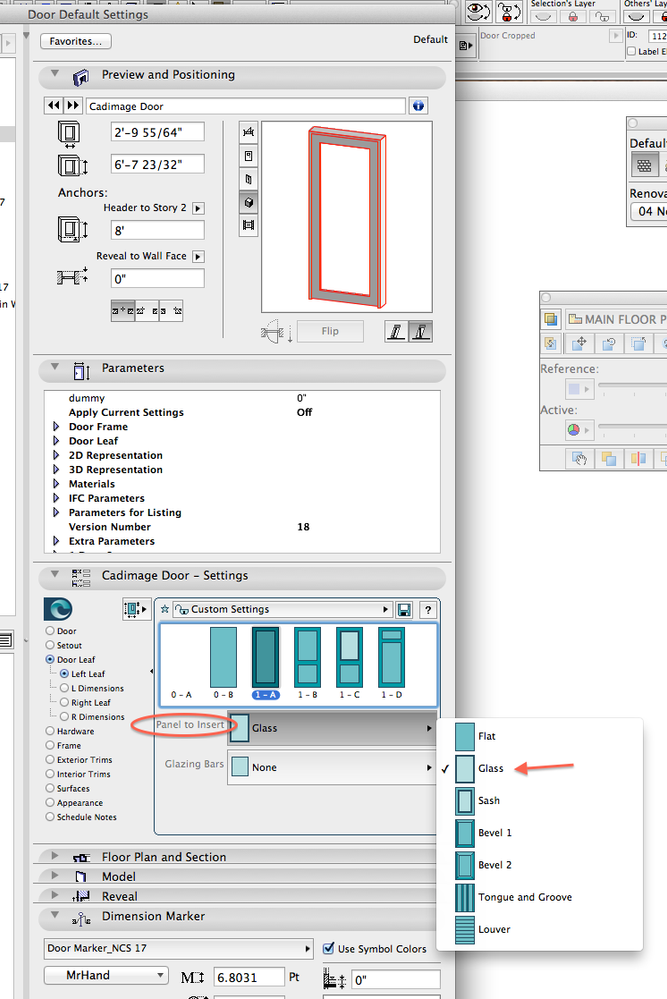Click the next library part arrow button
This screenshot has width=667, height=999.
73,106
